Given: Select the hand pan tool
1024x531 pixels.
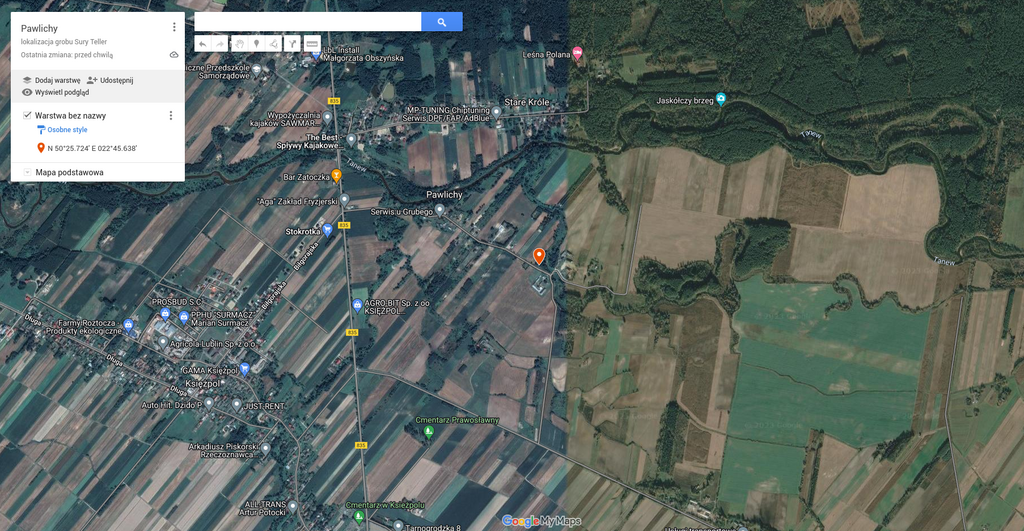Looking at the screenshot, I should [x=239, y=44].
